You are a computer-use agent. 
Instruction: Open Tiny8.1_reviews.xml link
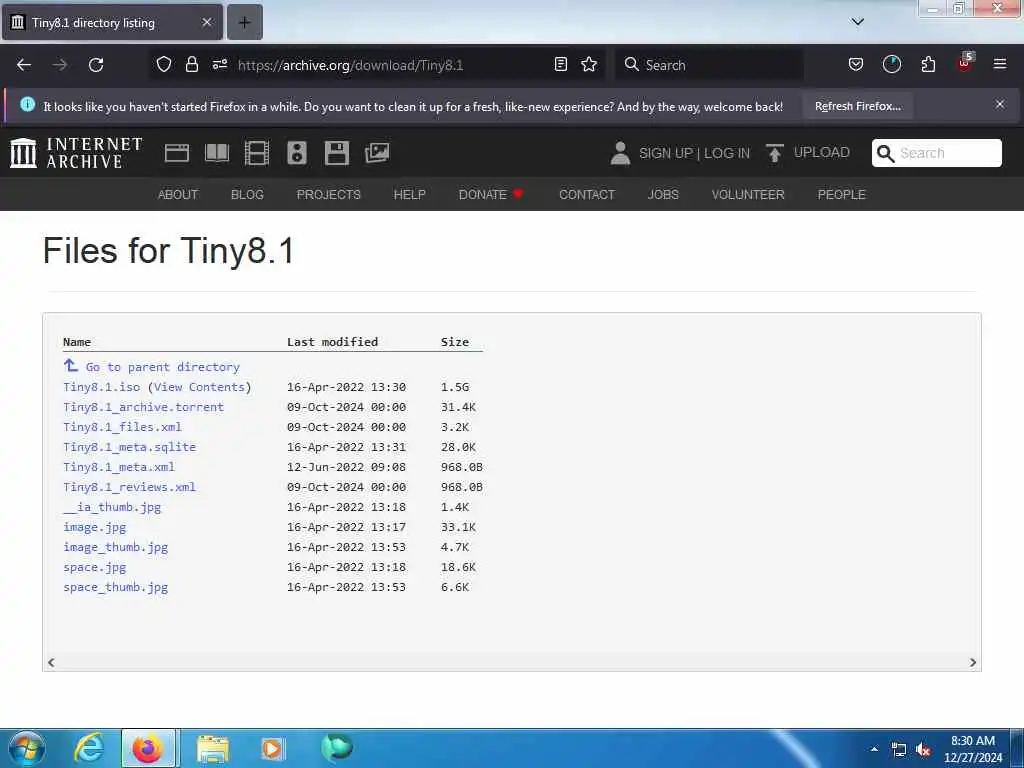pyautogui.click(x=129, y=487)
